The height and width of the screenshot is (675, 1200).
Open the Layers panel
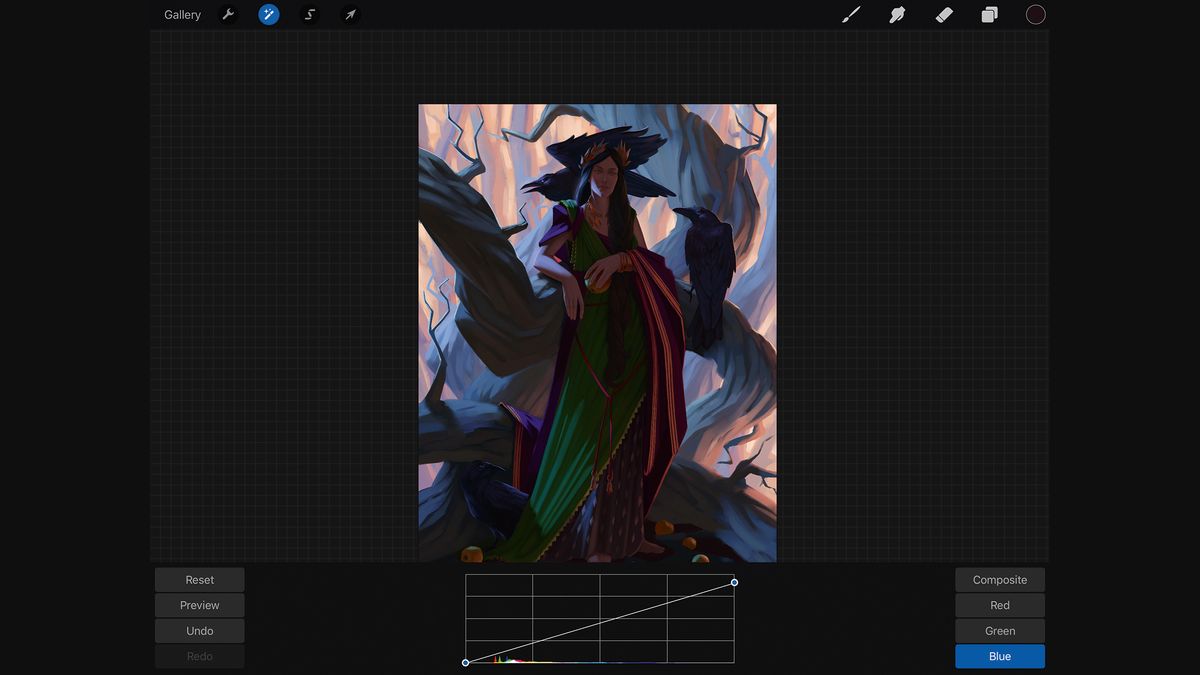point(989,14)
